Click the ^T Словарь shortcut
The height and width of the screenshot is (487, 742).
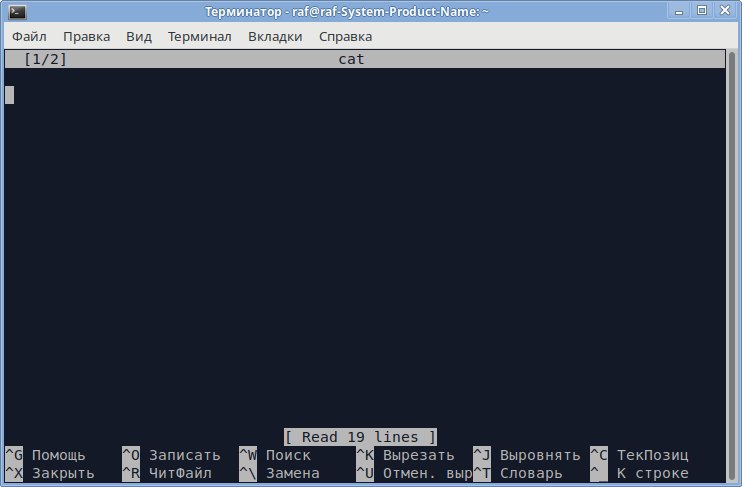tap(518, 473)
